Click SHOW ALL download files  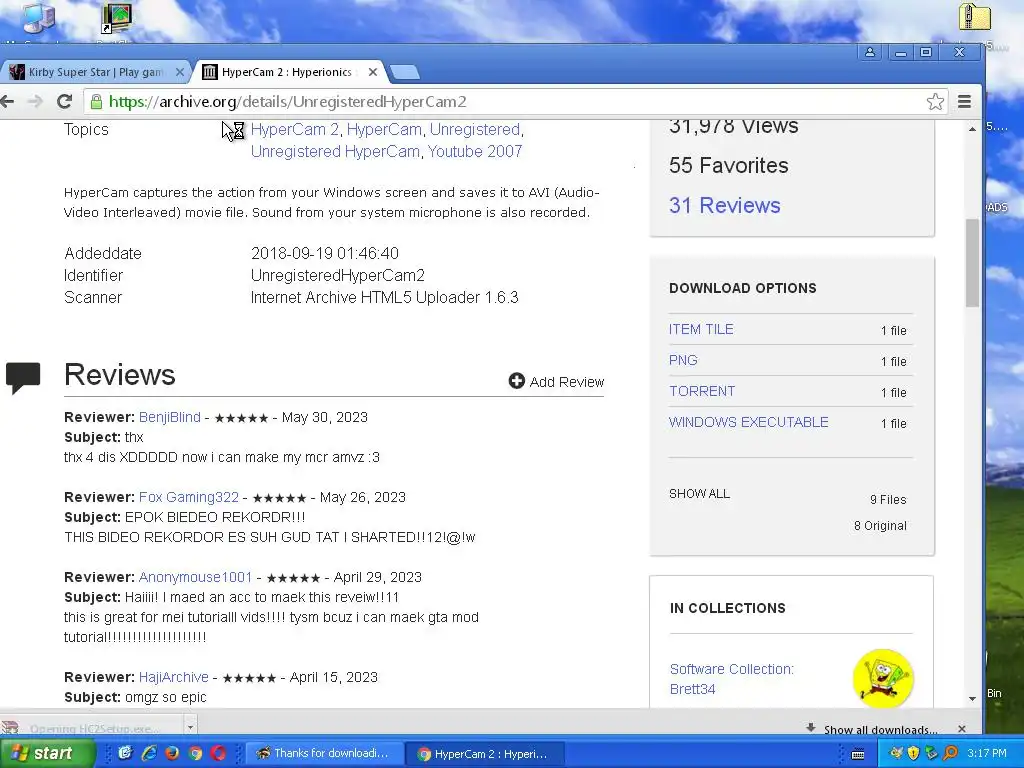pos(699,494)
